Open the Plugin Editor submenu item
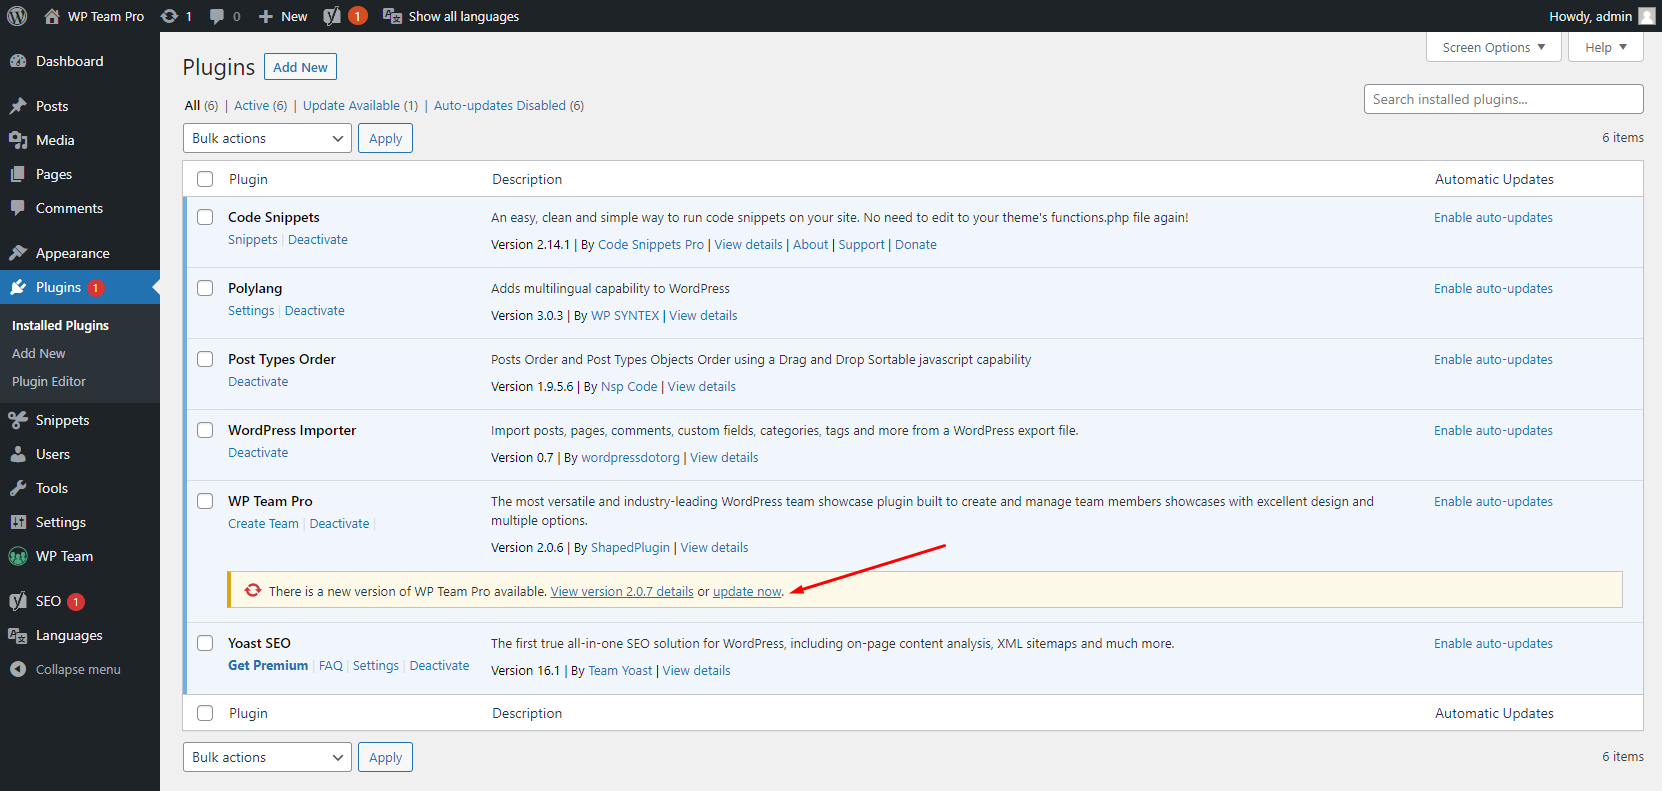Screen dimensions: 1662x791 [49, 381]
